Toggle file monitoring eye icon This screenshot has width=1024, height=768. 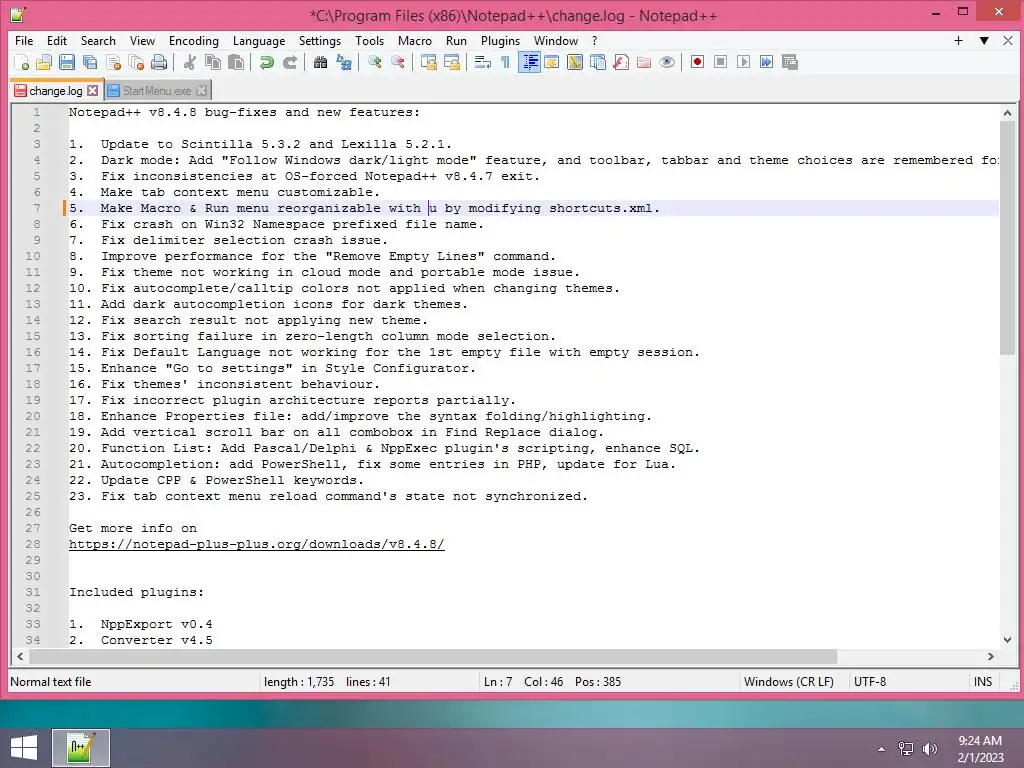(x=667, y=62)
